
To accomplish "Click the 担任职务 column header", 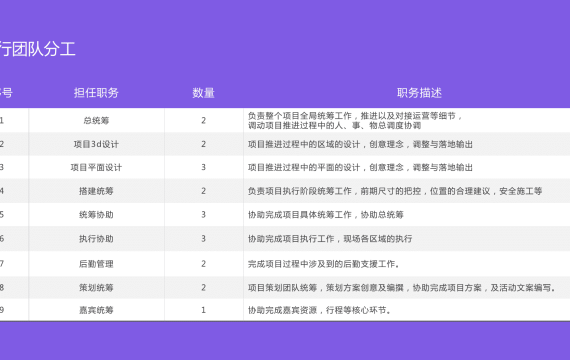I will [96, 93].
